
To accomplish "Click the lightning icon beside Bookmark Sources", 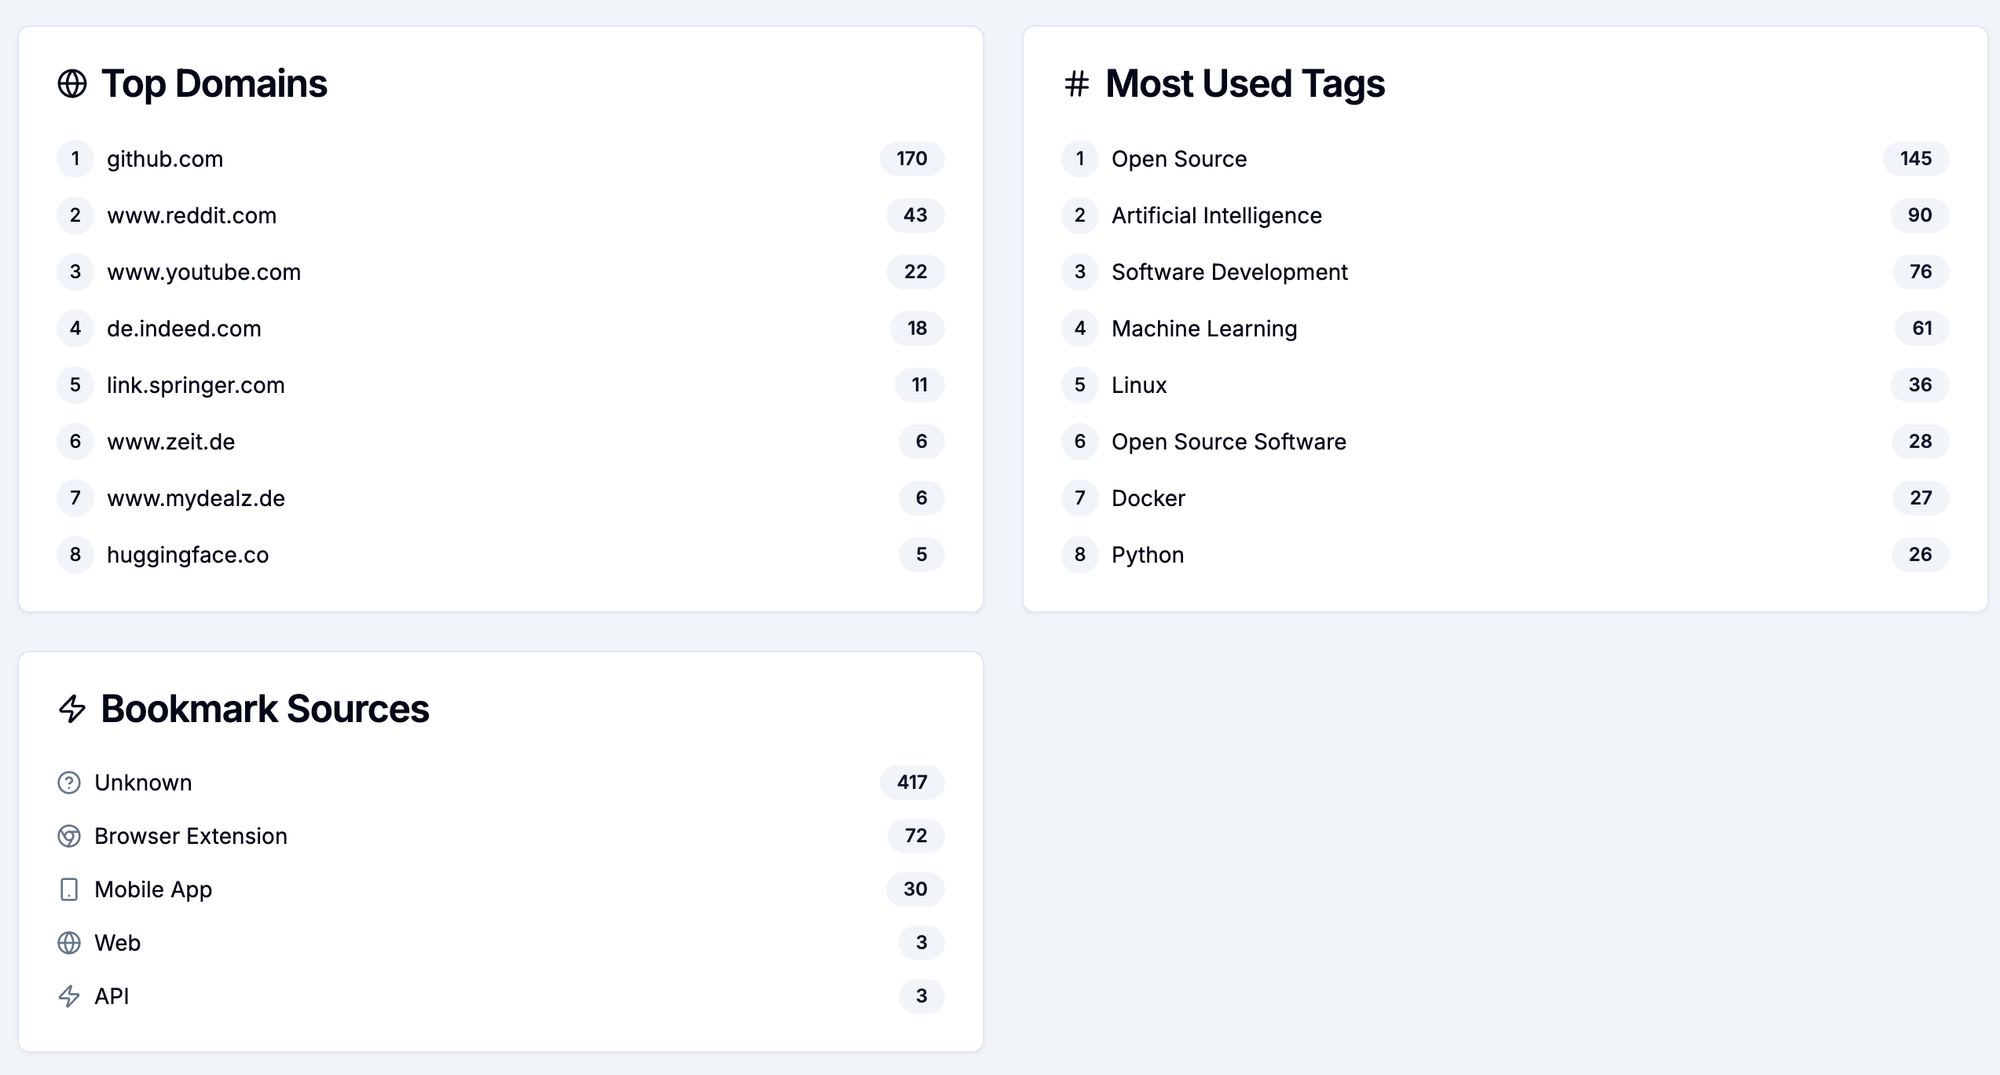I will pyautogui.click(x=72, y=709).
